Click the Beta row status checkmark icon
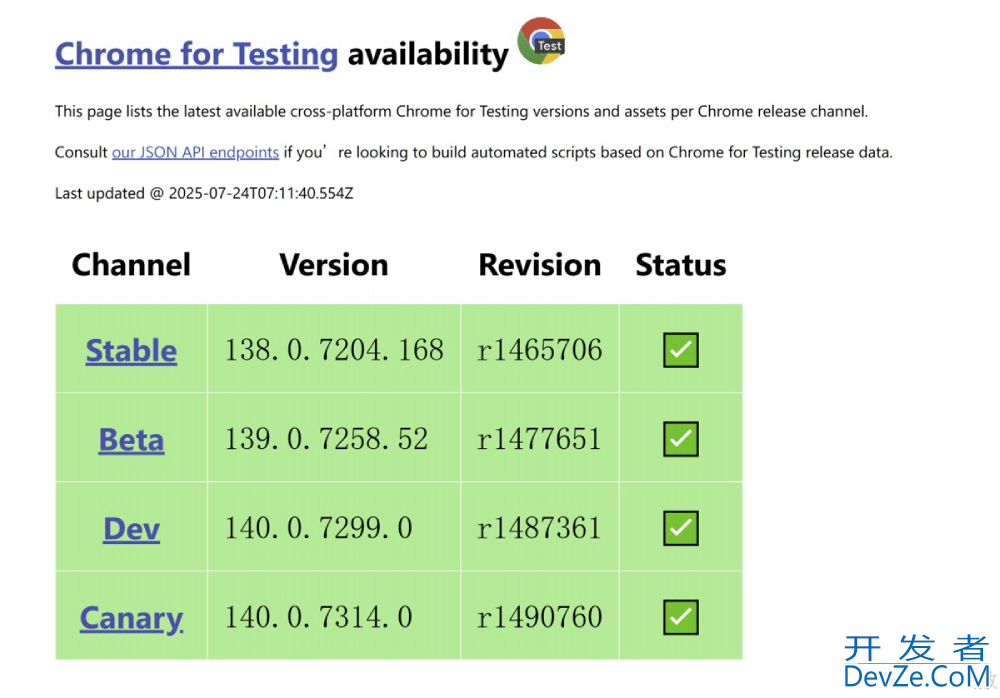This screenshot has width=1000, height=698. coord(680,439)
